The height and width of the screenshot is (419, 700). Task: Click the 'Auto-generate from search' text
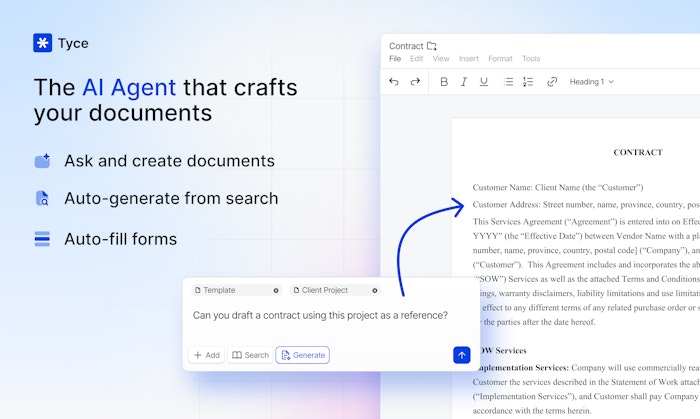(x=171, y=199)
